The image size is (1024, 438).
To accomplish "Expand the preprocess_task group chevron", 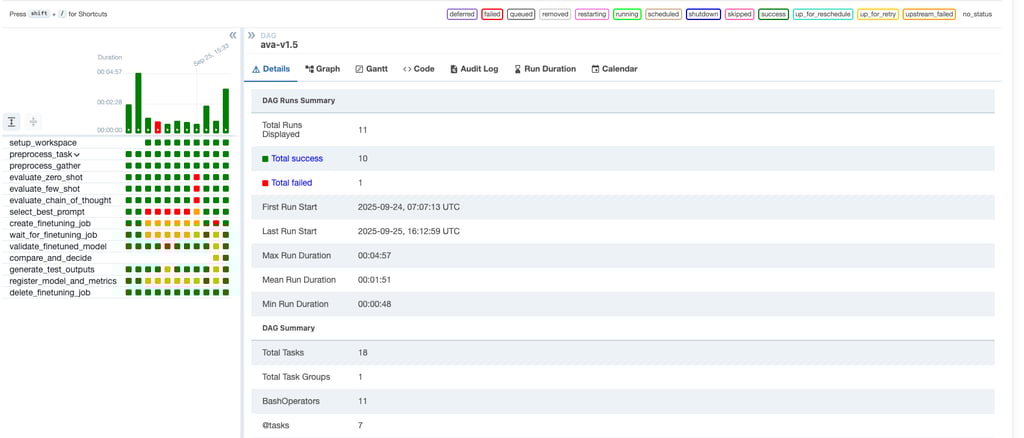I will point(77,155).
